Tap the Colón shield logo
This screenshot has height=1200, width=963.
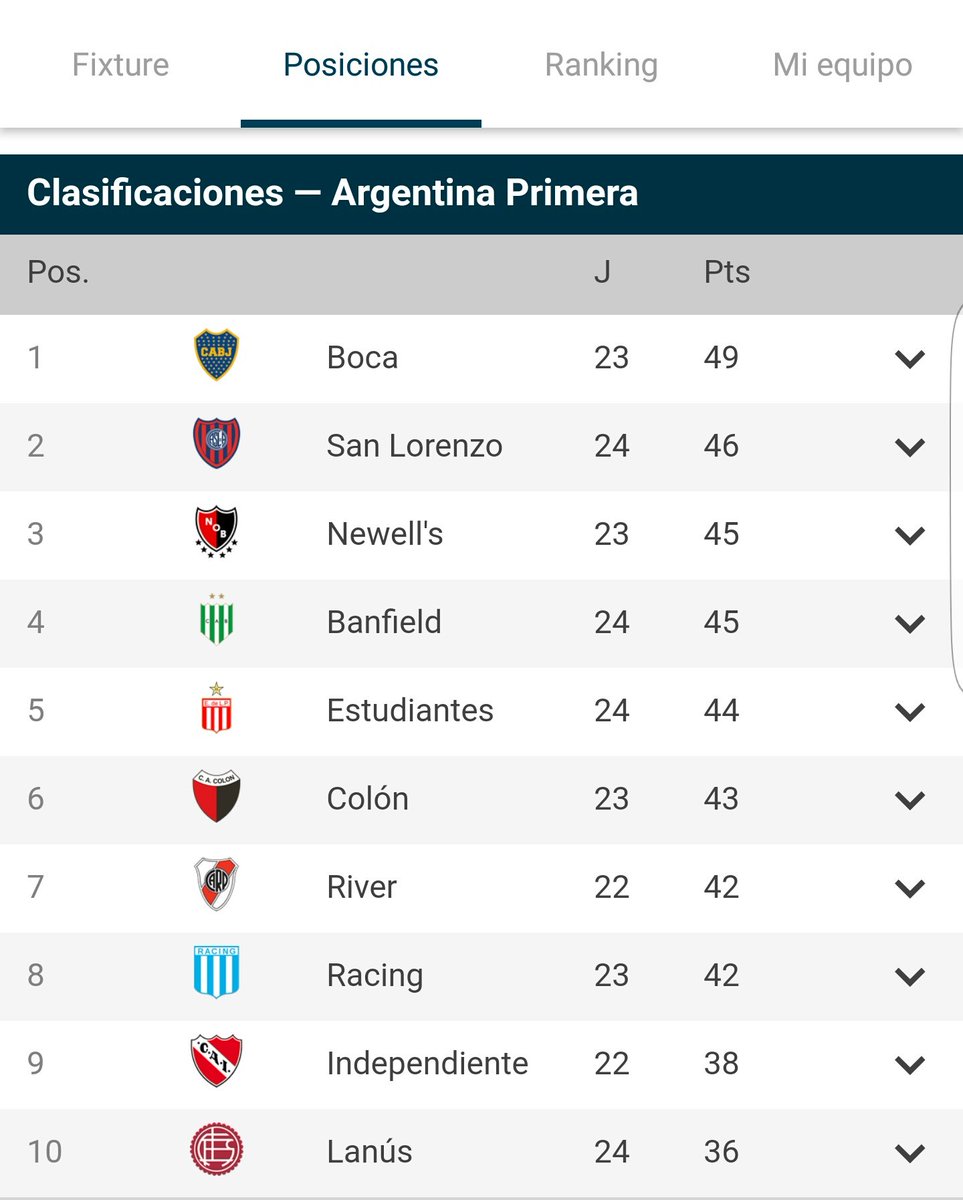point(216,796)
